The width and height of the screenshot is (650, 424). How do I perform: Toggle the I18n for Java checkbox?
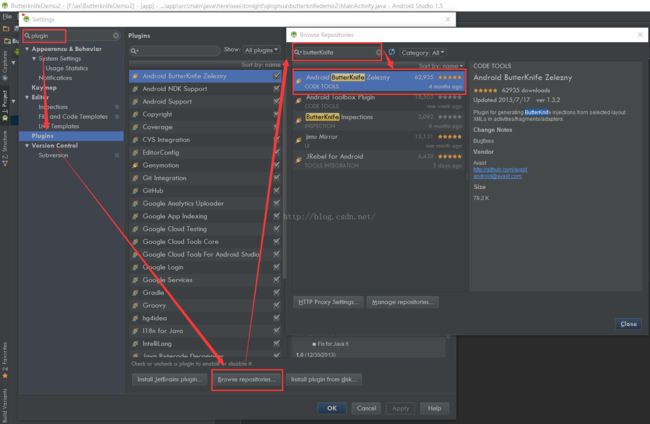click(x=276, y=331)
